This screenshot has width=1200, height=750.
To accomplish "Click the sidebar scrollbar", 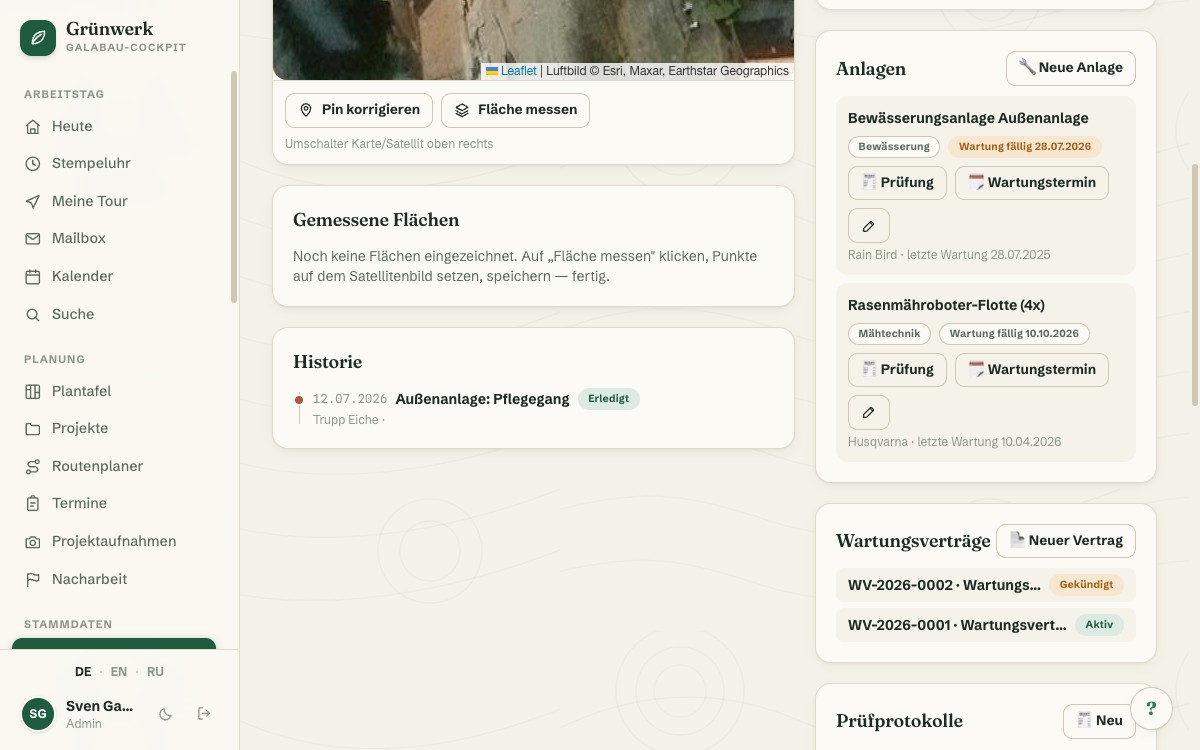I will click(x=234, y=186).
